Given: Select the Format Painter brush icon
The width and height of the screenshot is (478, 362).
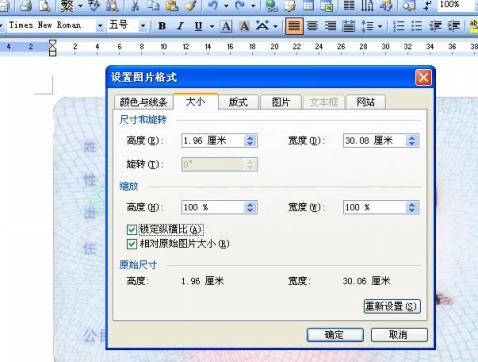Looking at the screenshot, I should pos(191,5).
